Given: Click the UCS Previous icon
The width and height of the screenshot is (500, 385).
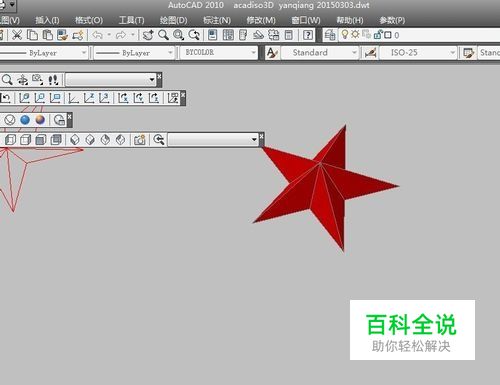Looking at the screenshot, I should pyautogui.click(x=7, y=98).
